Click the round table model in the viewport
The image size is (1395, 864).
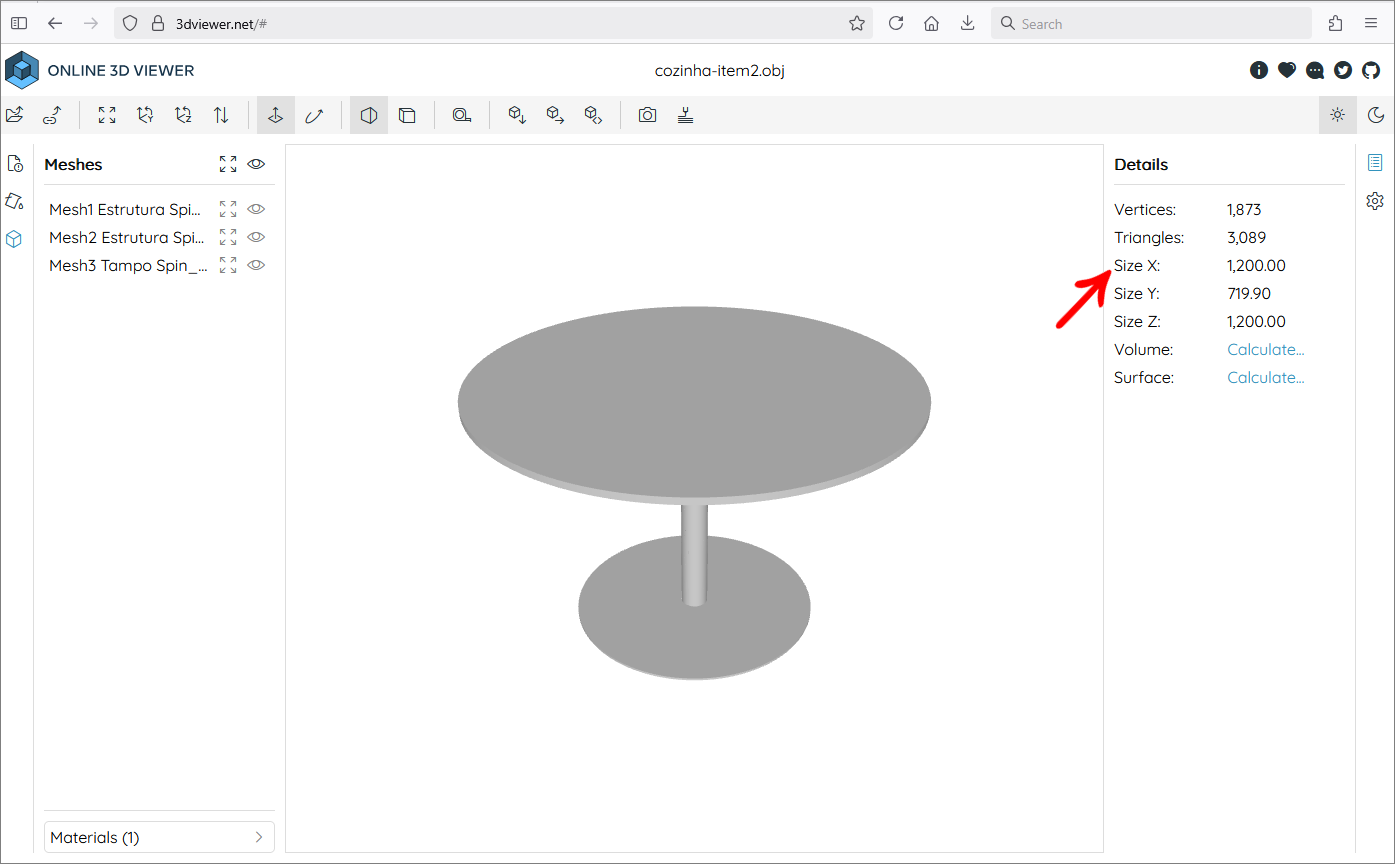click(x=694, y=404)
